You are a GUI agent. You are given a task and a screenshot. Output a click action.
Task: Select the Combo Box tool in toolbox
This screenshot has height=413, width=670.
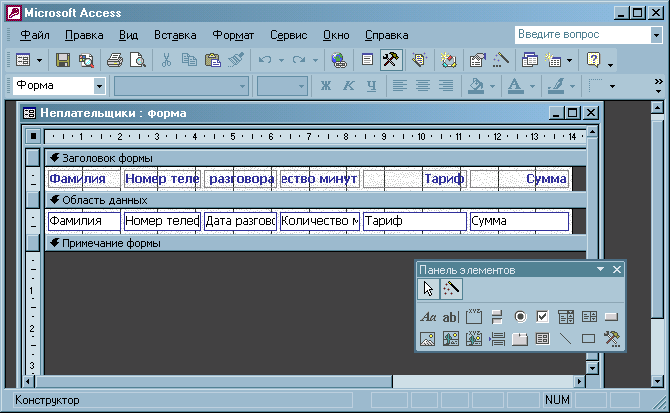click(566, 317)
